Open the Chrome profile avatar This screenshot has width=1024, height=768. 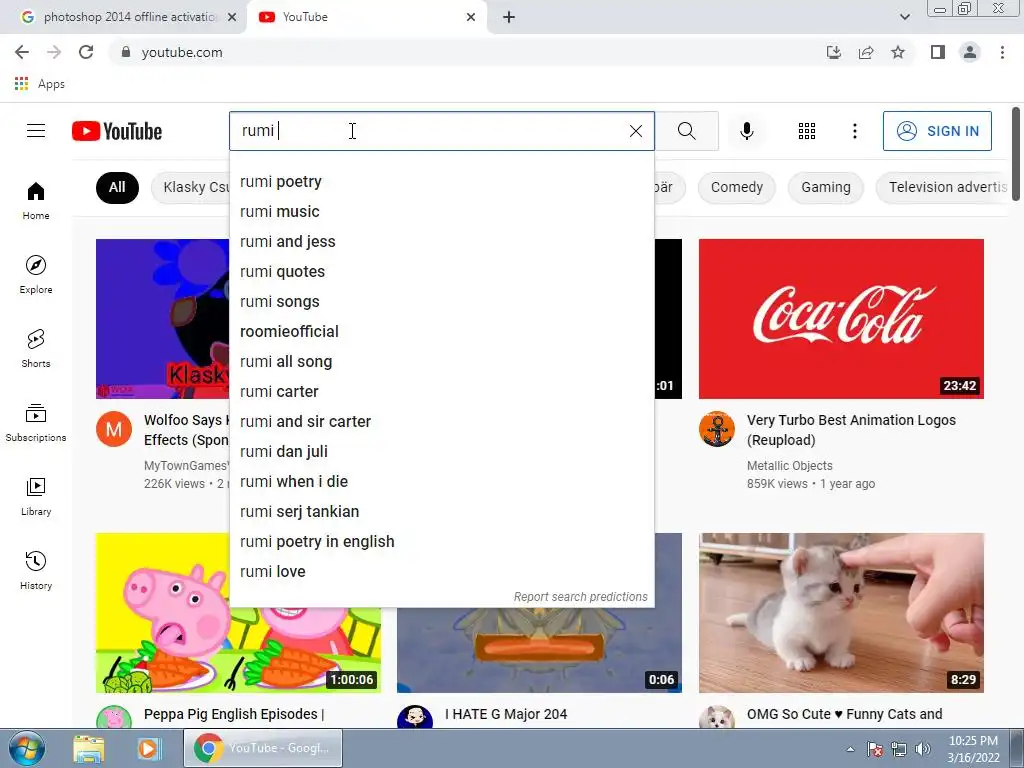(x=970, y=52)
